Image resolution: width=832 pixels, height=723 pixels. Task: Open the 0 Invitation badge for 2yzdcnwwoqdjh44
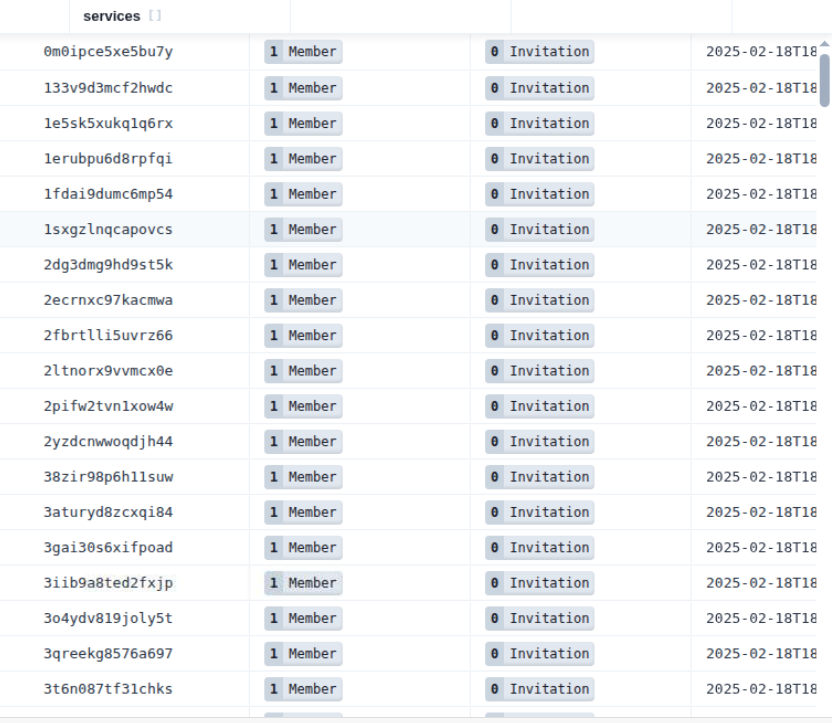pyautogui.click(x=539, y=441)
